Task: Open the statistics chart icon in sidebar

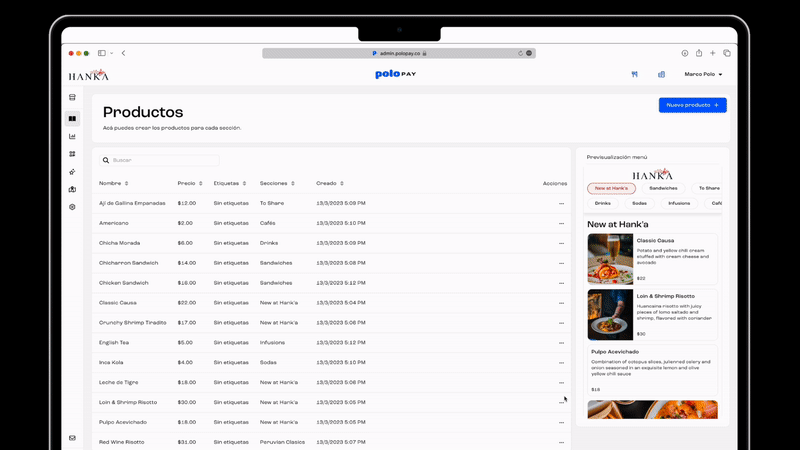Action: pos(72,136)
